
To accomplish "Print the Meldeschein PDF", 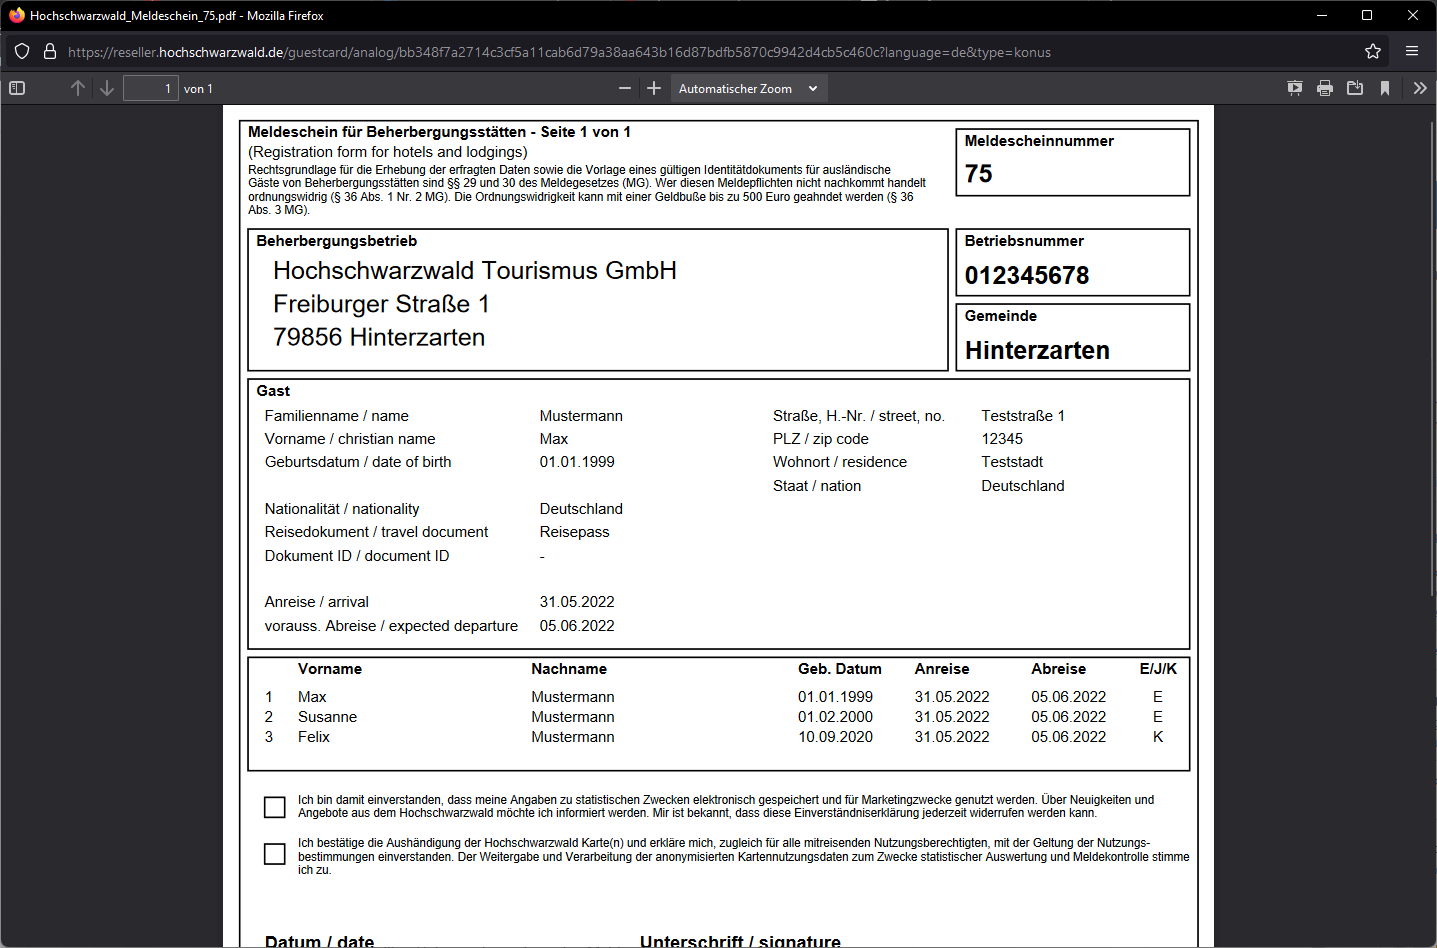I will 1325,88.
